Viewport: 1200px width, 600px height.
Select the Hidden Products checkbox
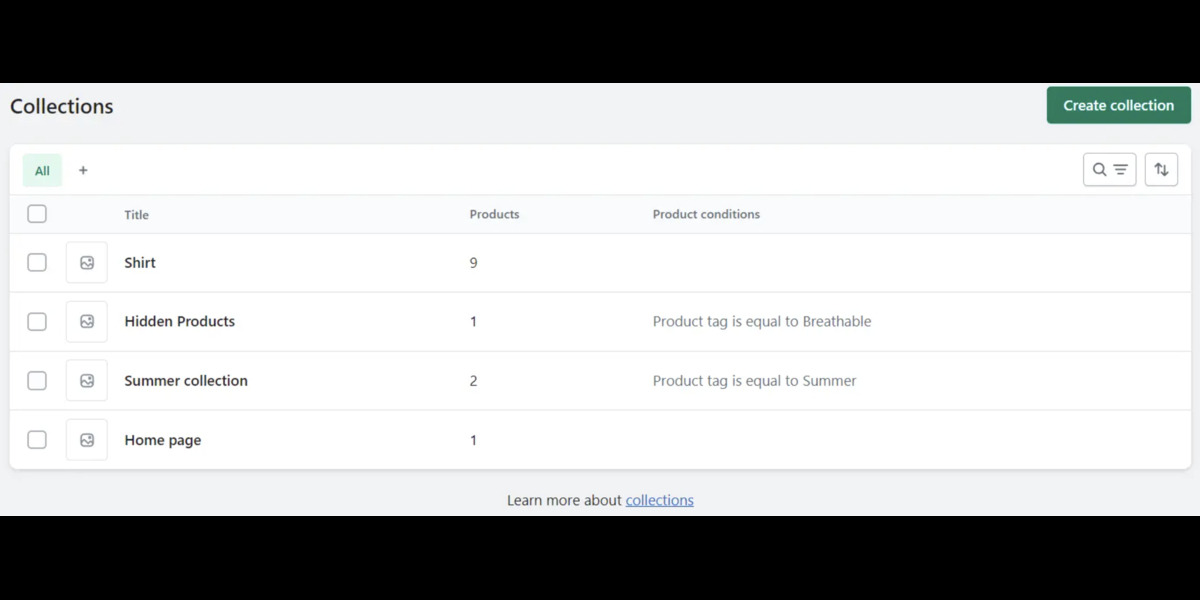point(37,322)
